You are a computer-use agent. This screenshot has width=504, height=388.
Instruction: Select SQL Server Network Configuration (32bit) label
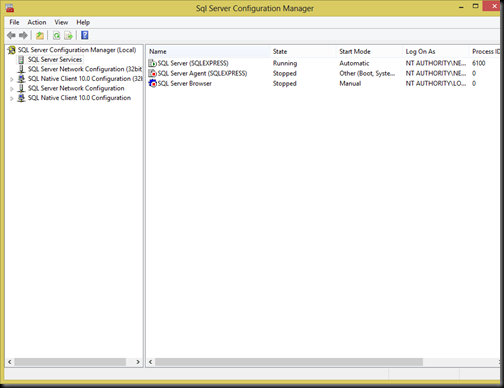(x=85, y=69)
